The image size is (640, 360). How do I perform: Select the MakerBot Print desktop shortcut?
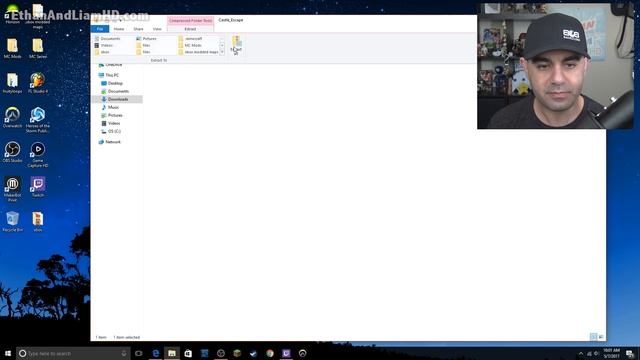(12, 189)
